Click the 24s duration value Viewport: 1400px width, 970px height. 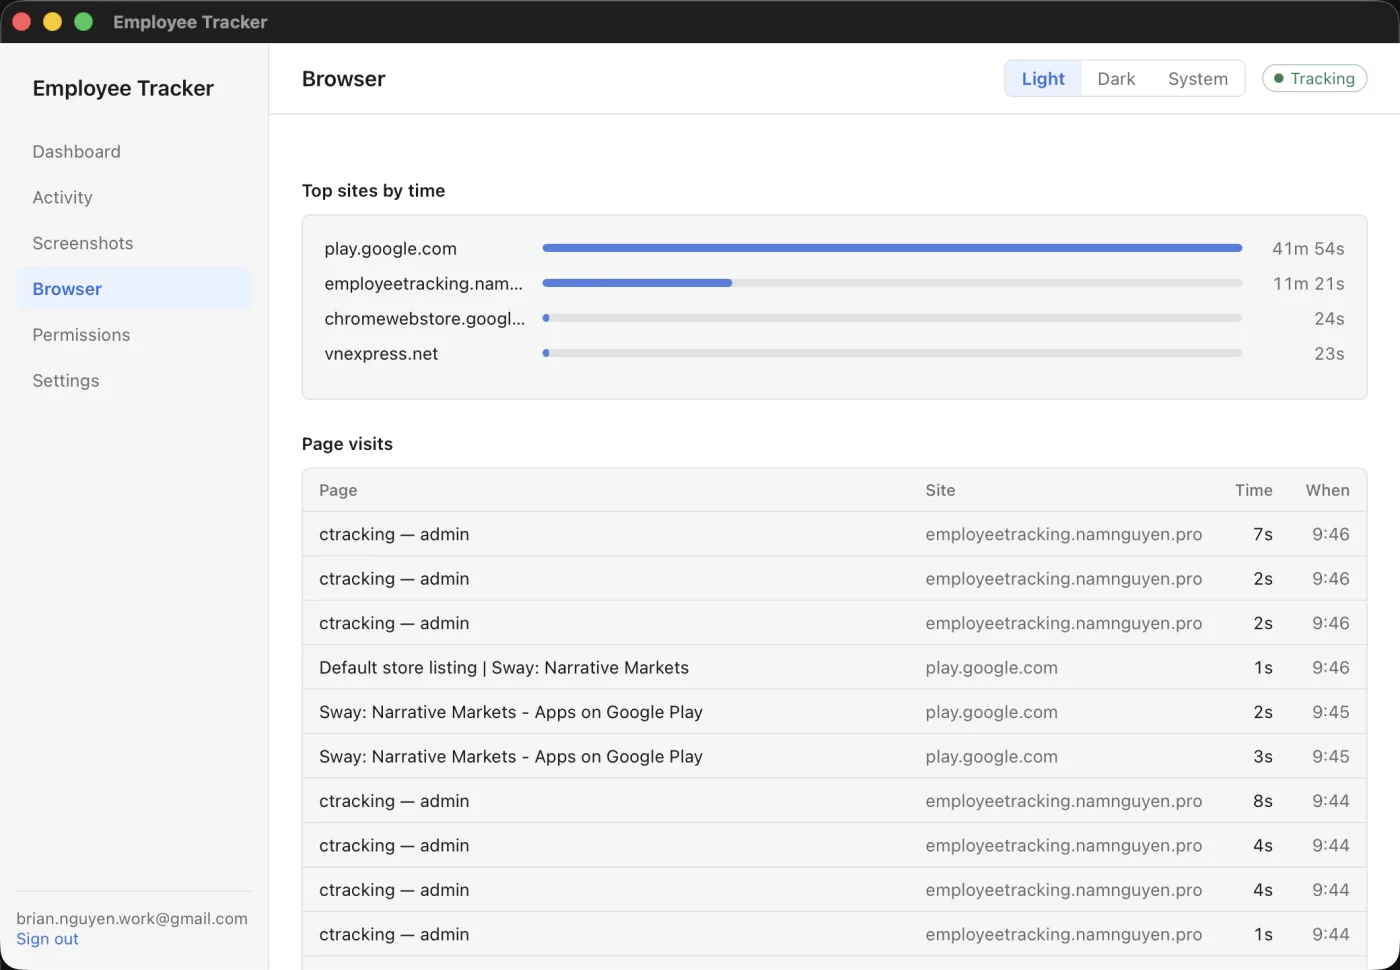pyautogui.click(x=1329, y=319)
